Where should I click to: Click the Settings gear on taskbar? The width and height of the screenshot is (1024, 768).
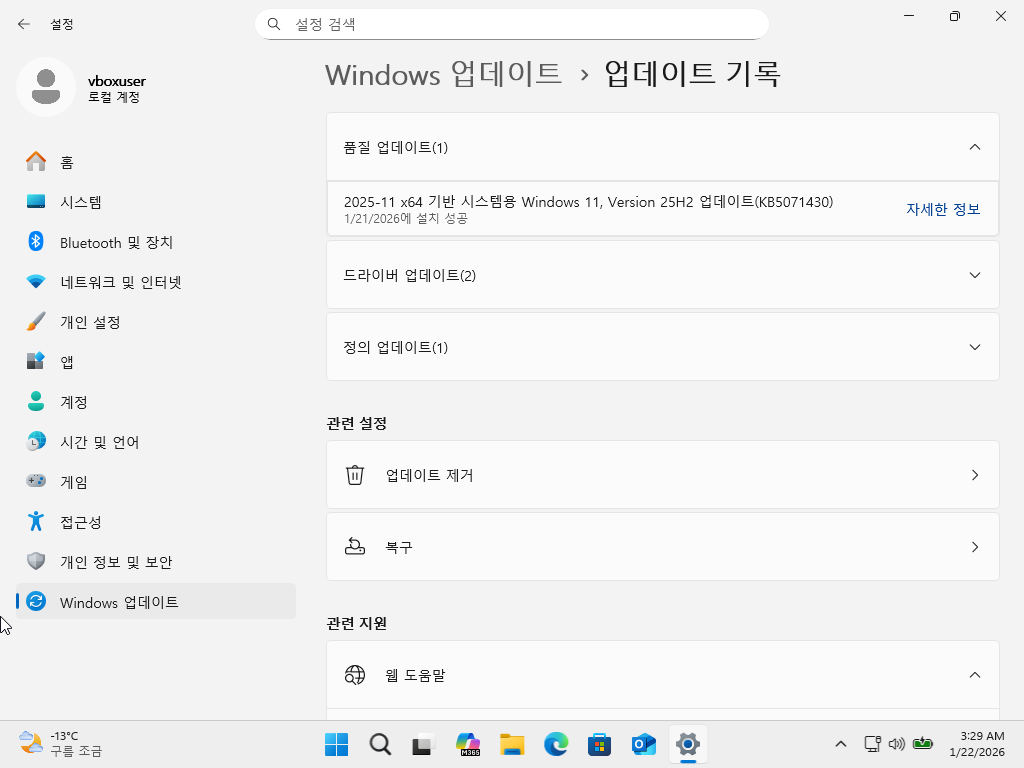pyautogui.click(x=688, y=744)
